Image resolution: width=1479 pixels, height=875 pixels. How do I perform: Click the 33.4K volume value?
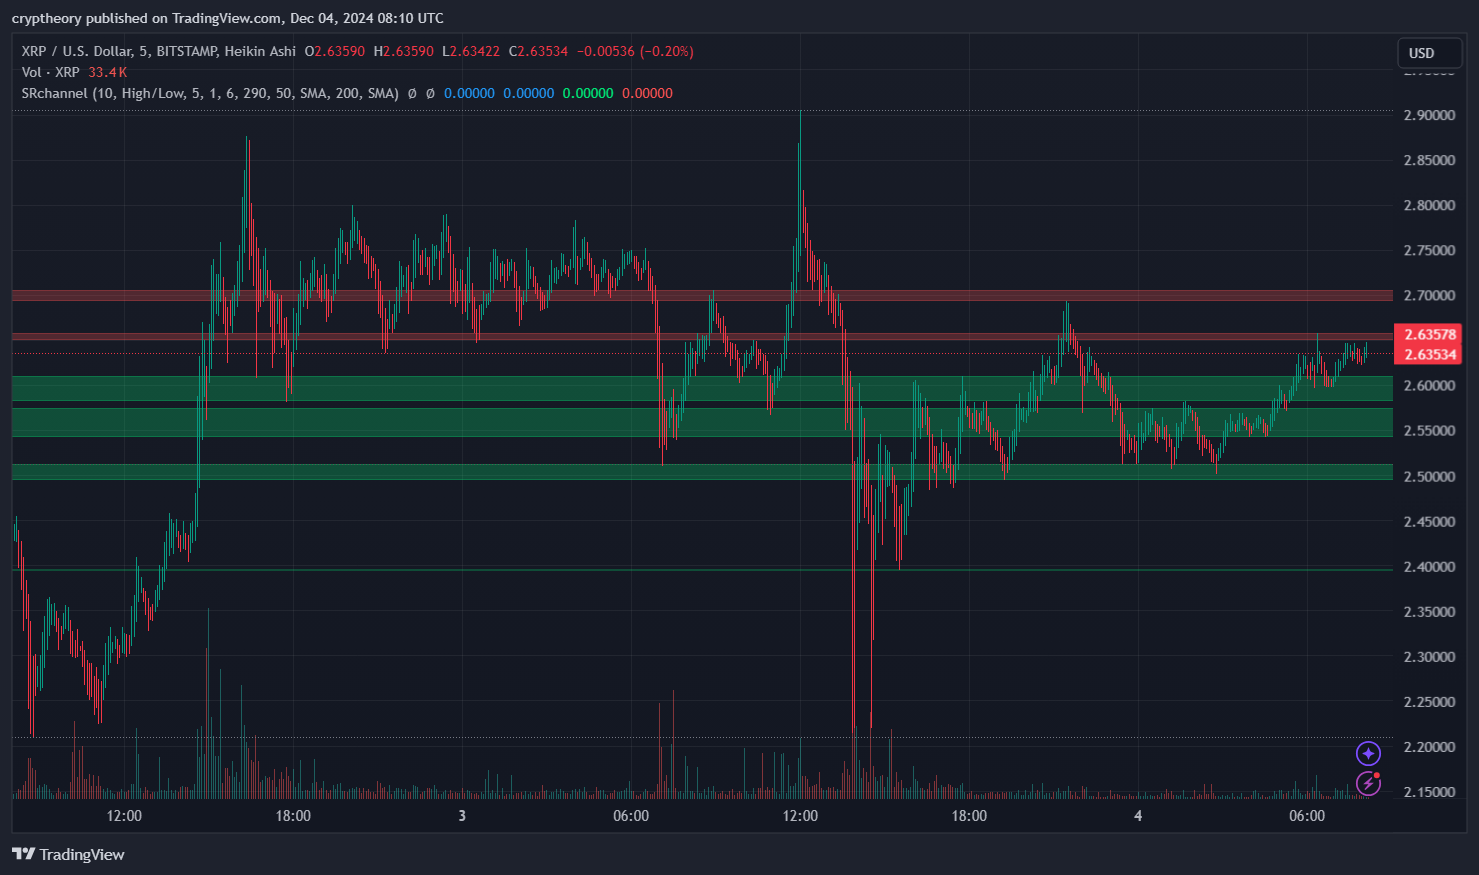click(107, 72)
